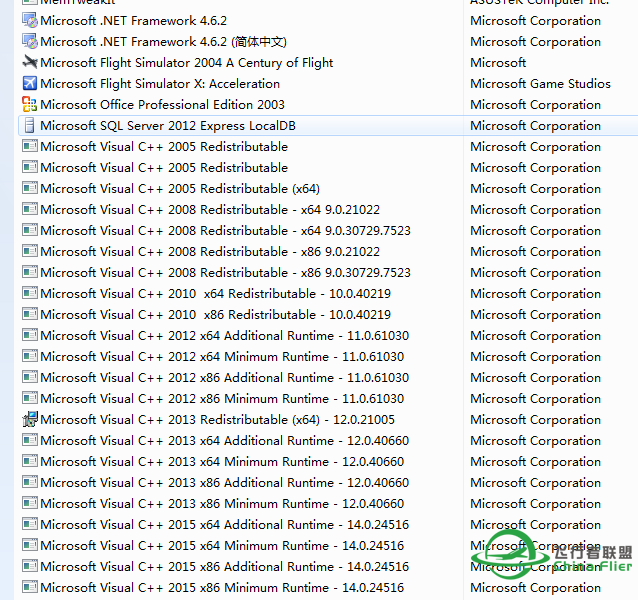Select Microsoft Visual C++ 2005 Redistributable (x64) name

(x=180, y=189)
